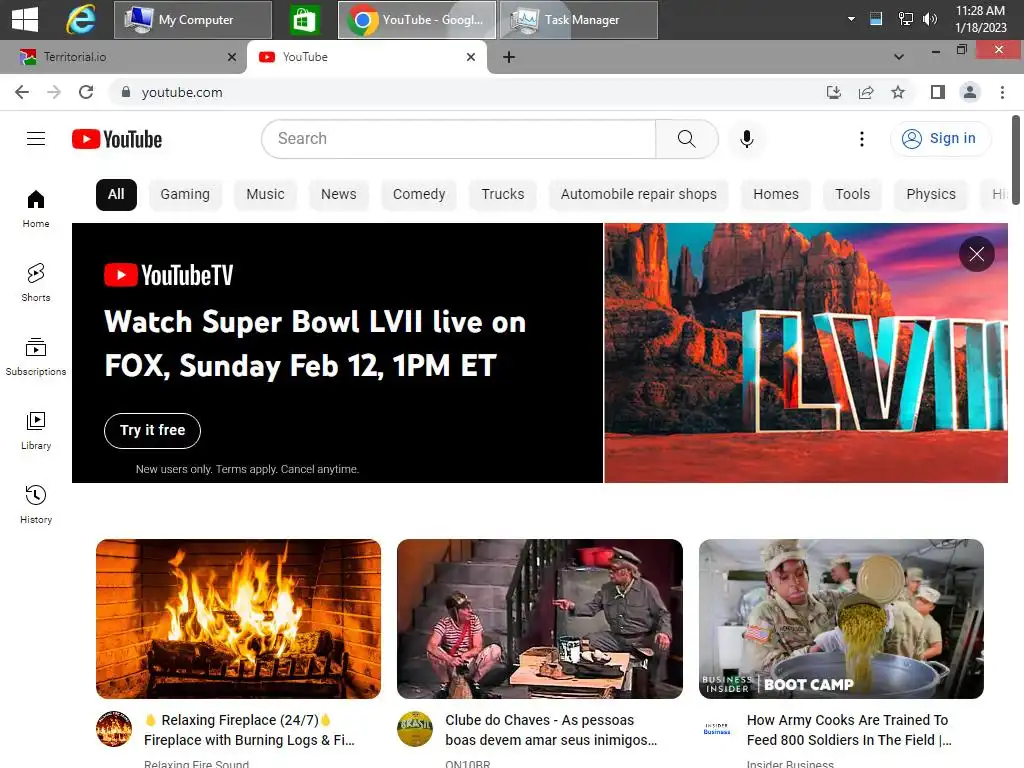Click the install app icon in address bar
Screen dimensions: 1024x768
[x=834, y=92]
